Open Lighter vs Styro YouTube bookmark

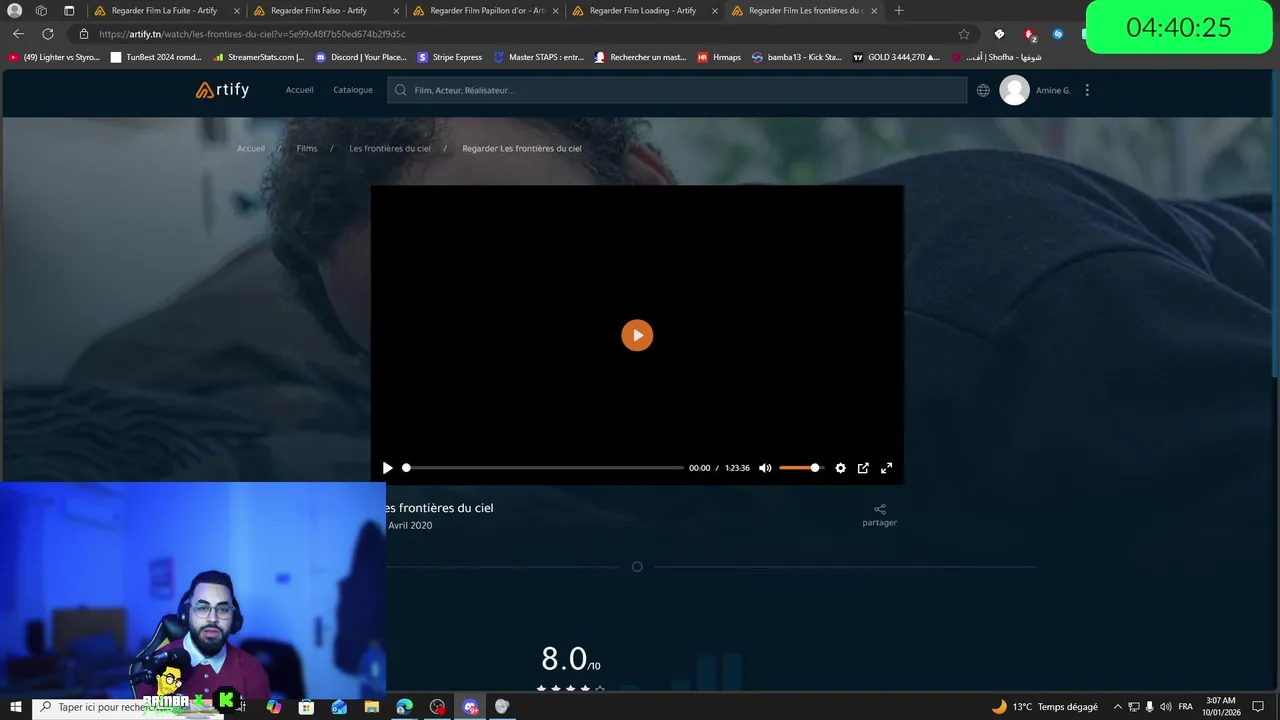(x=54, y=57)
